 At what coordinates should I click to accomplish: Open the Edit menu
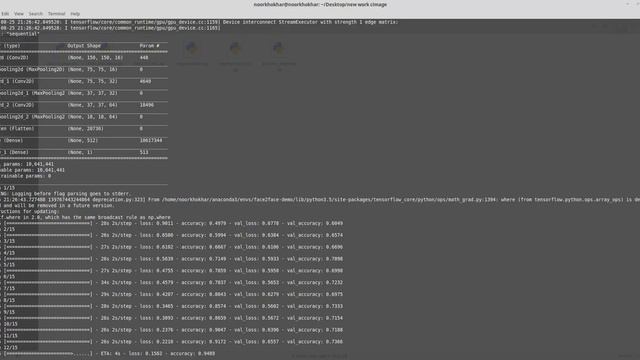tap(5, 13)
